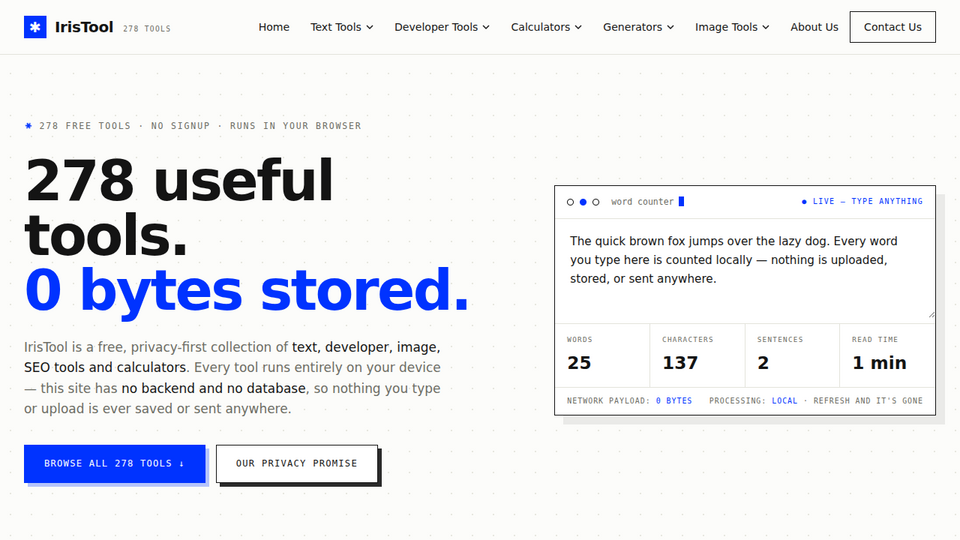This screenshot has height=540, width=960.
Task: Open the Text Tools menu
Action: pos(342,27)
